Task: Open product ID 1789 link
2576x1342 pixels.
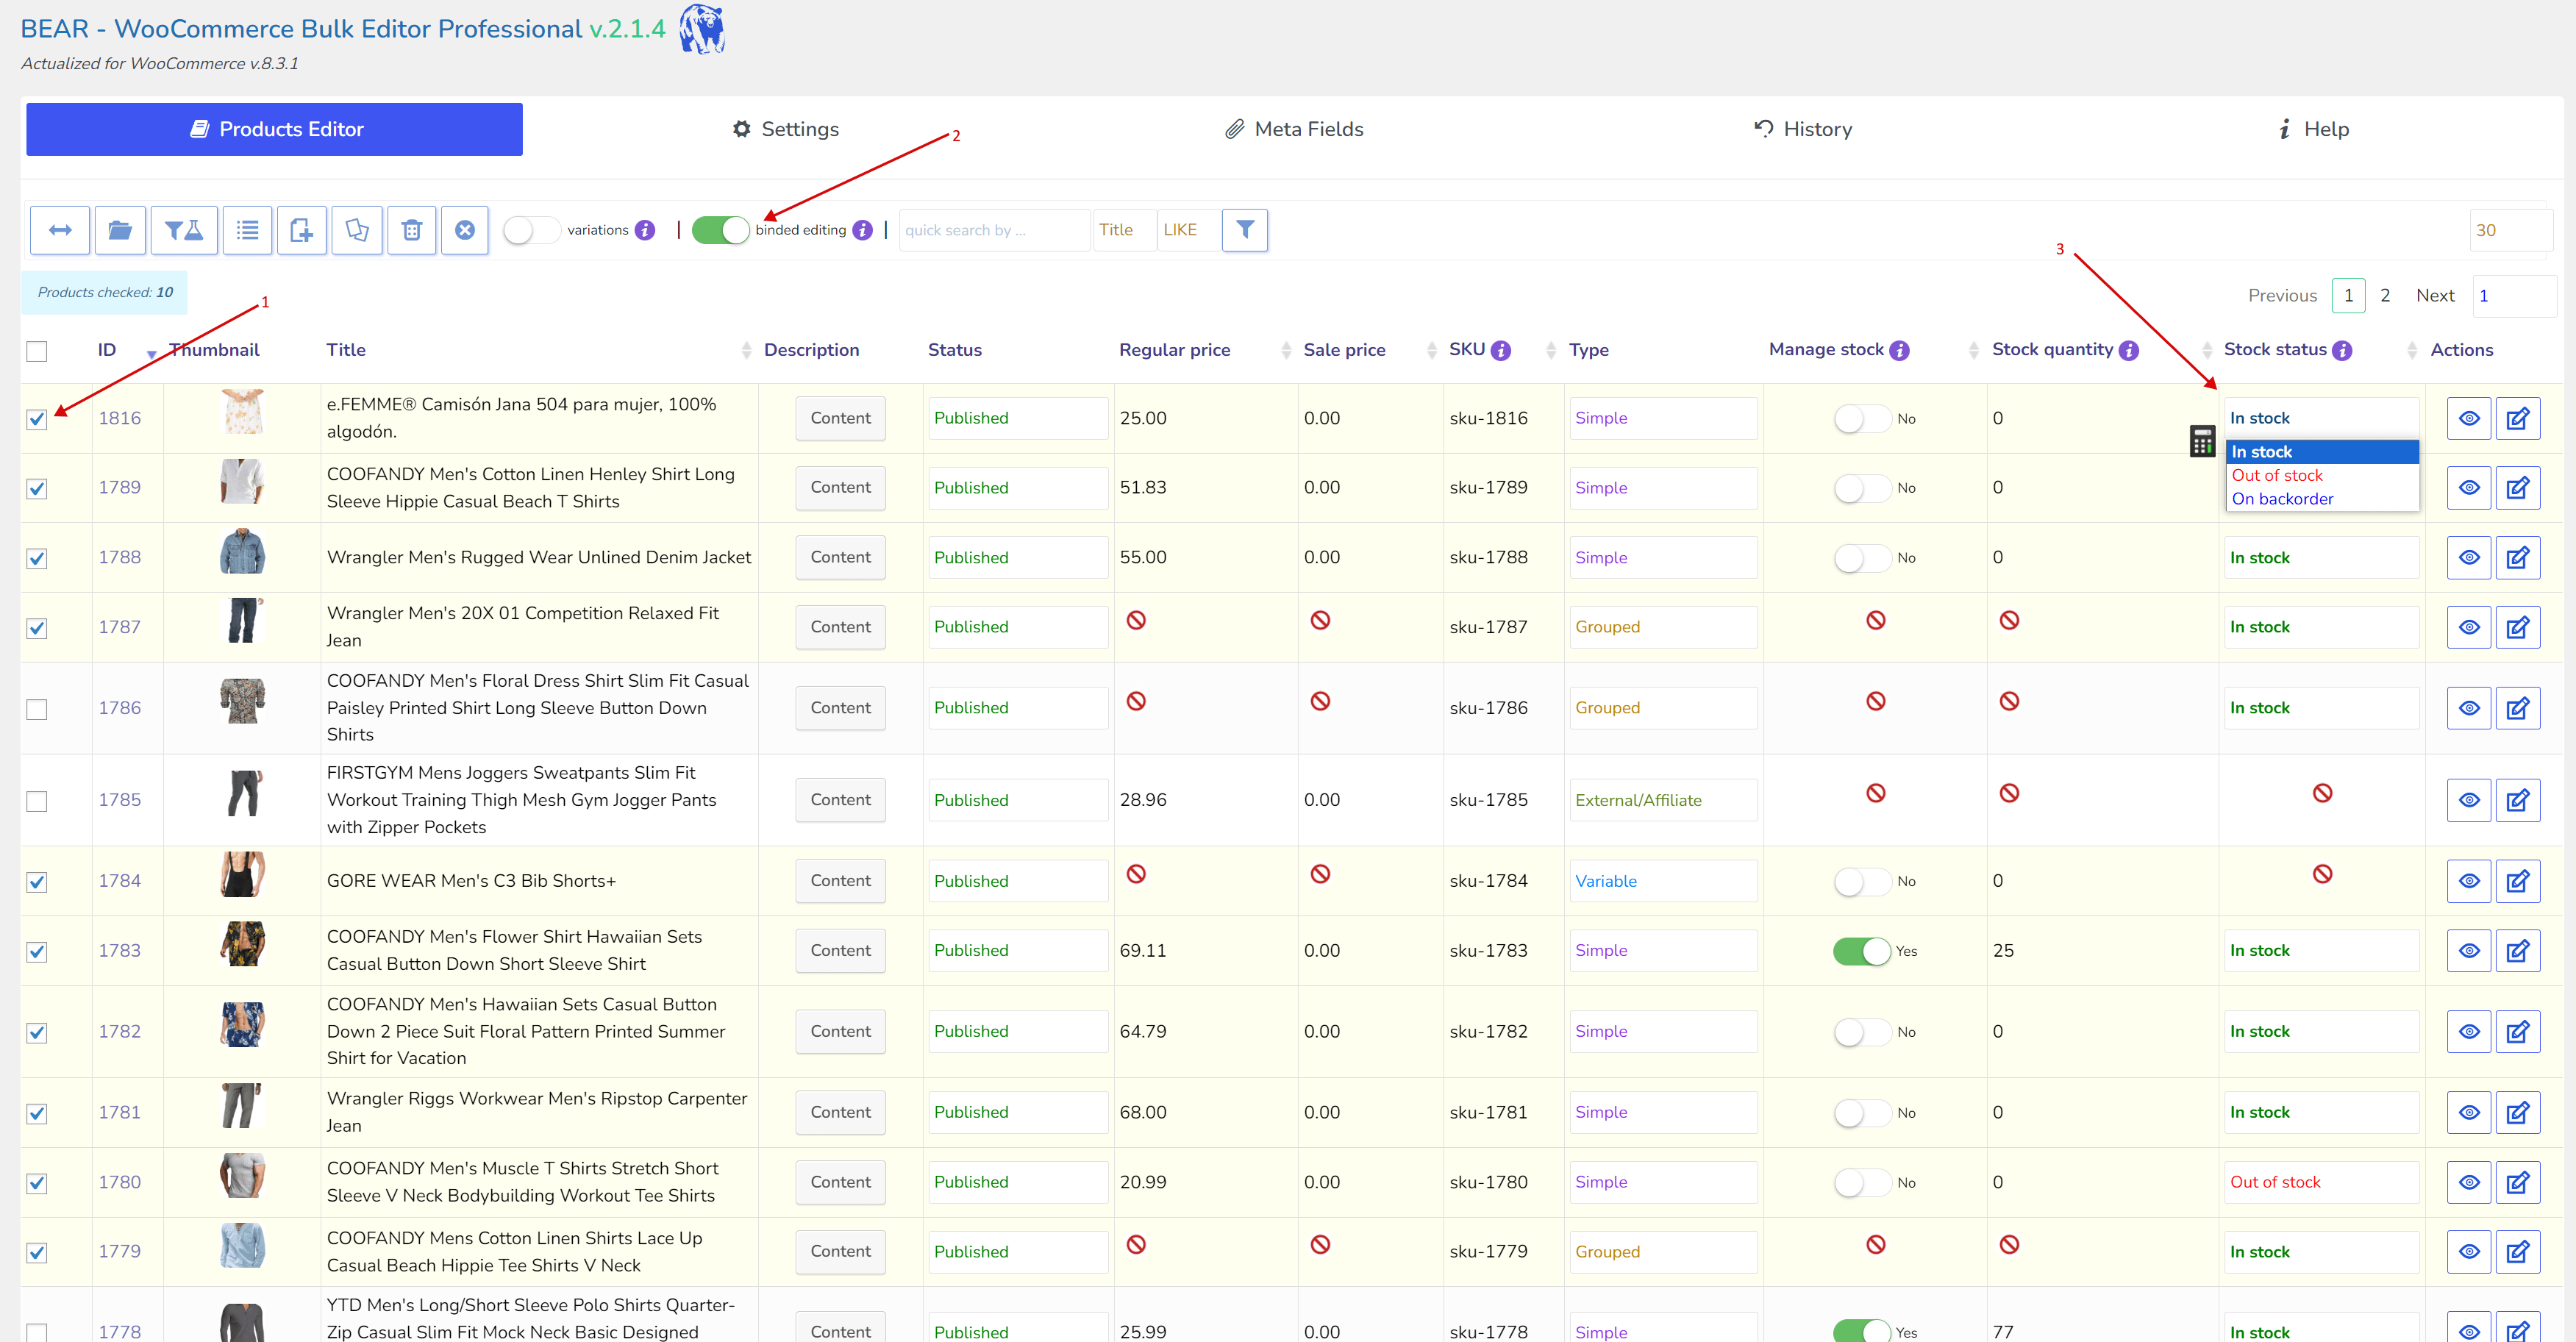Action: 119,488
